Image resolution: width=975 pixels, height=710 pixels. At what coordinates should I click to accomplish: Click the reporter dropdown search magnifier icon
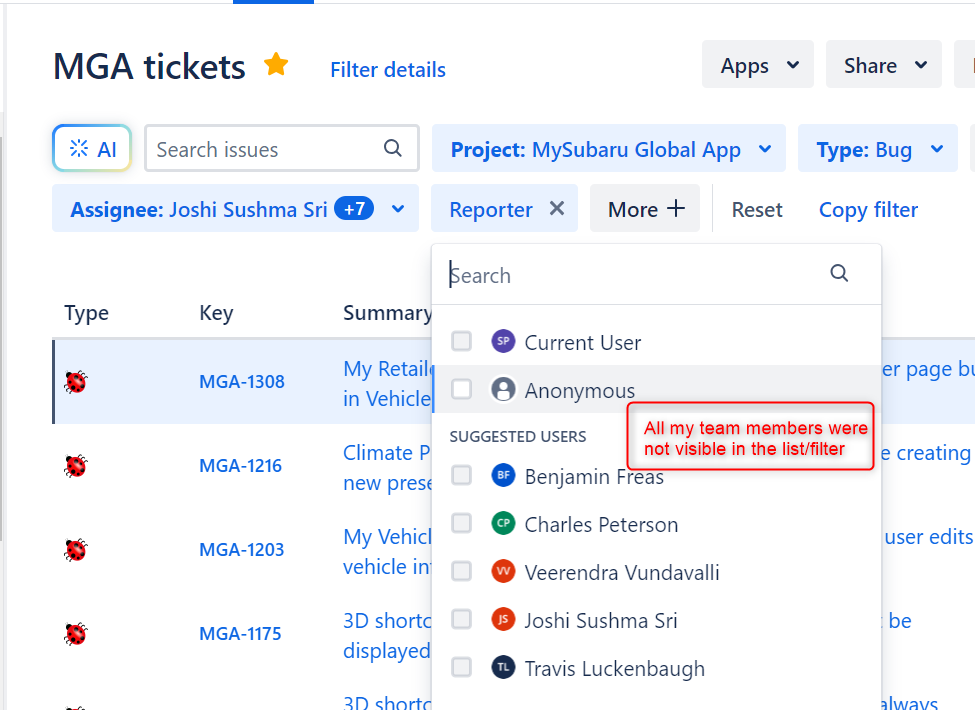click(x=839, y=274)
